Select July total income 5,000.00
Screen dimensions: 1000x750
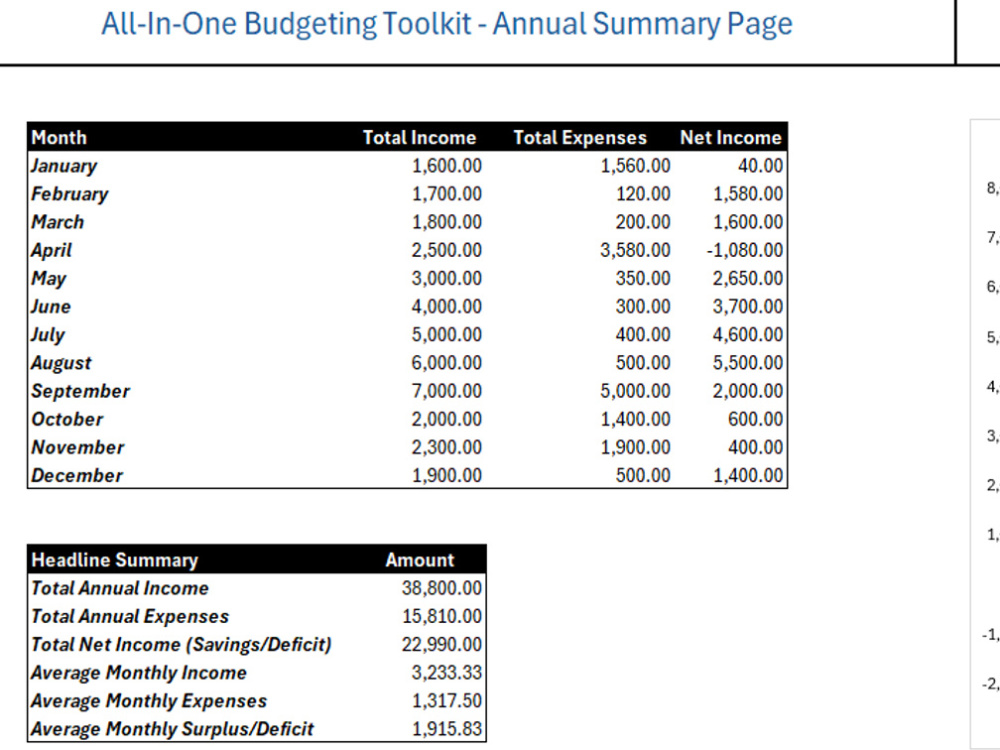pyautogui.click(x=446, y=334)
